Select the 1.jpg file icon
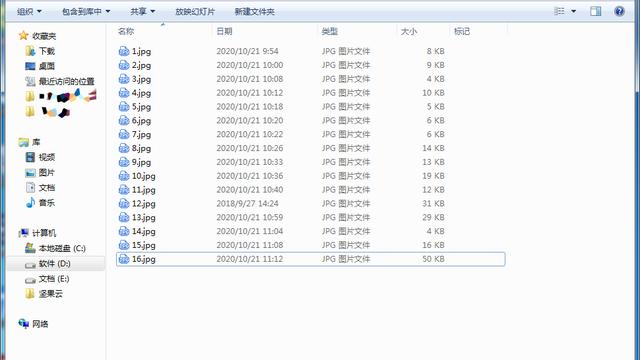This screenshot has width=640, height=360. pos(124,51)
